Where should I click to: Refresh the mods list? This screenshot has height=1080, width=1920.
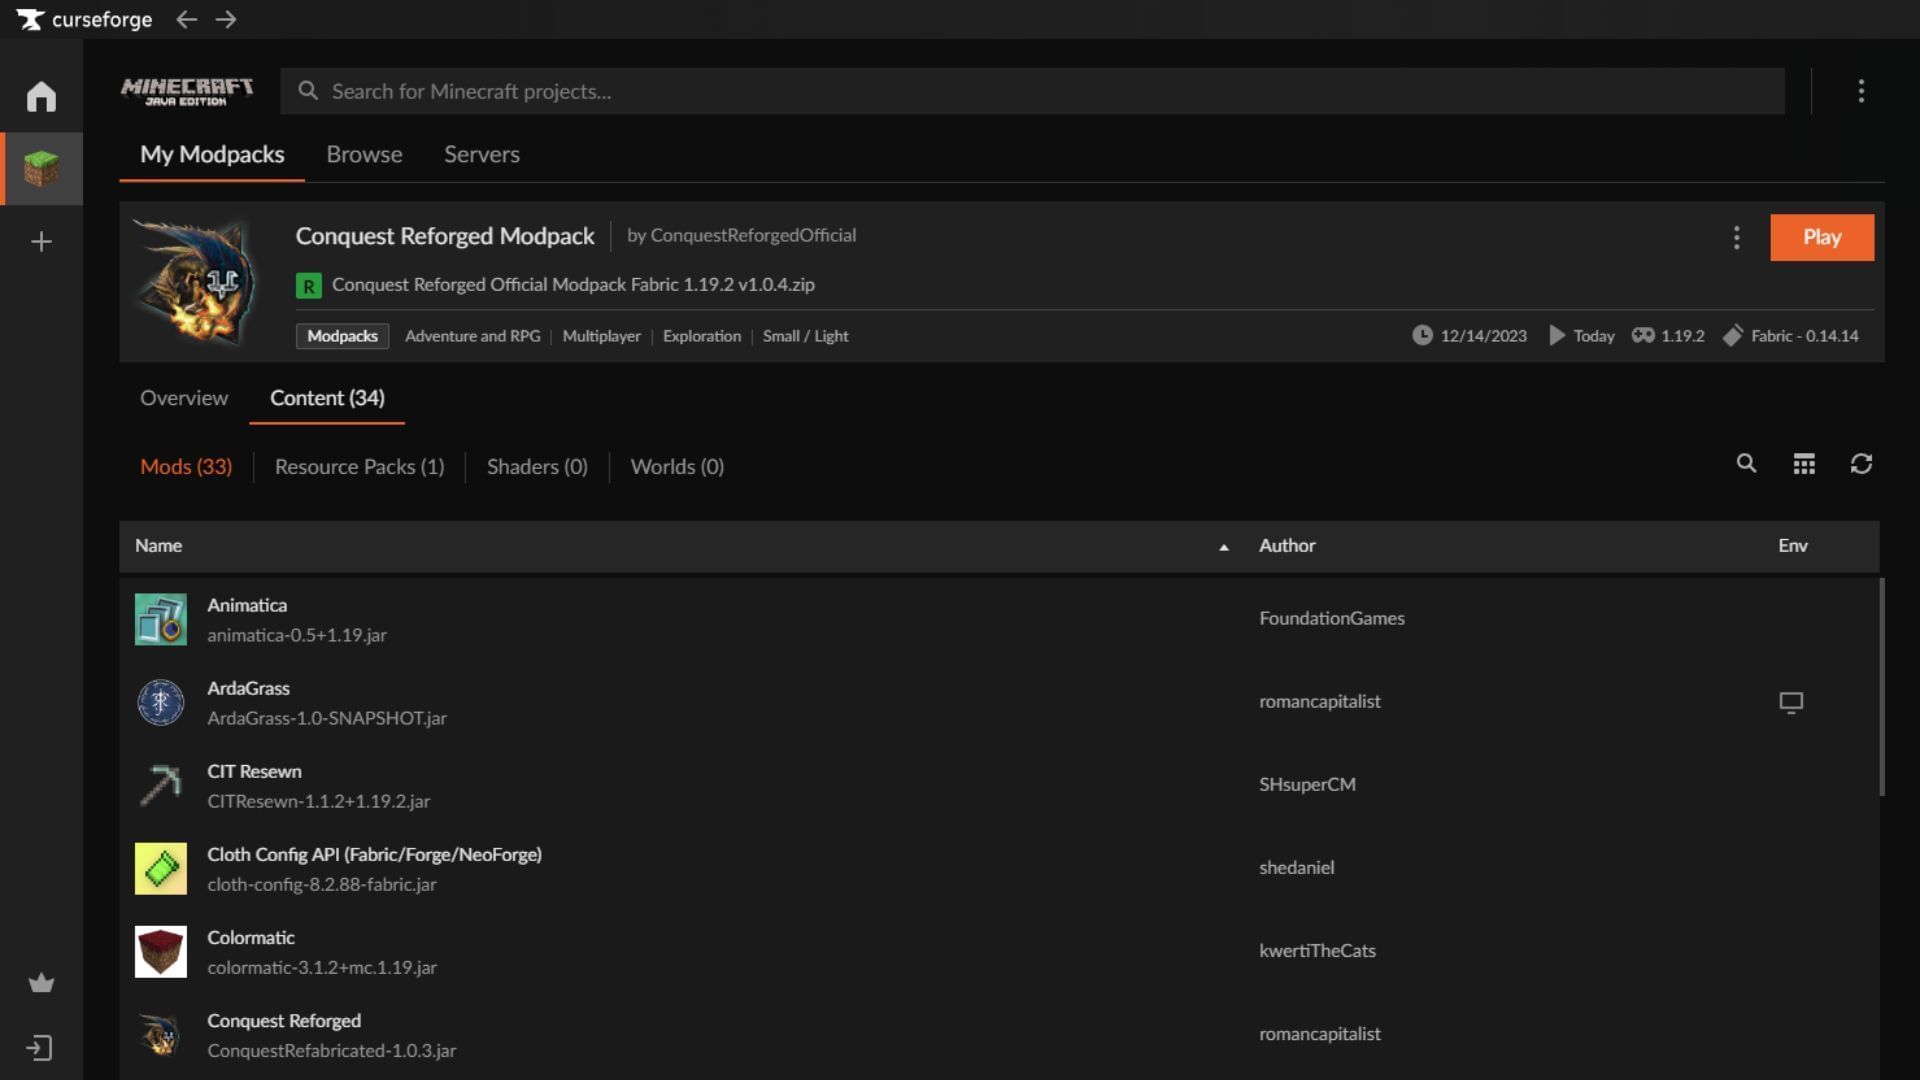(x=1862, y=464)
